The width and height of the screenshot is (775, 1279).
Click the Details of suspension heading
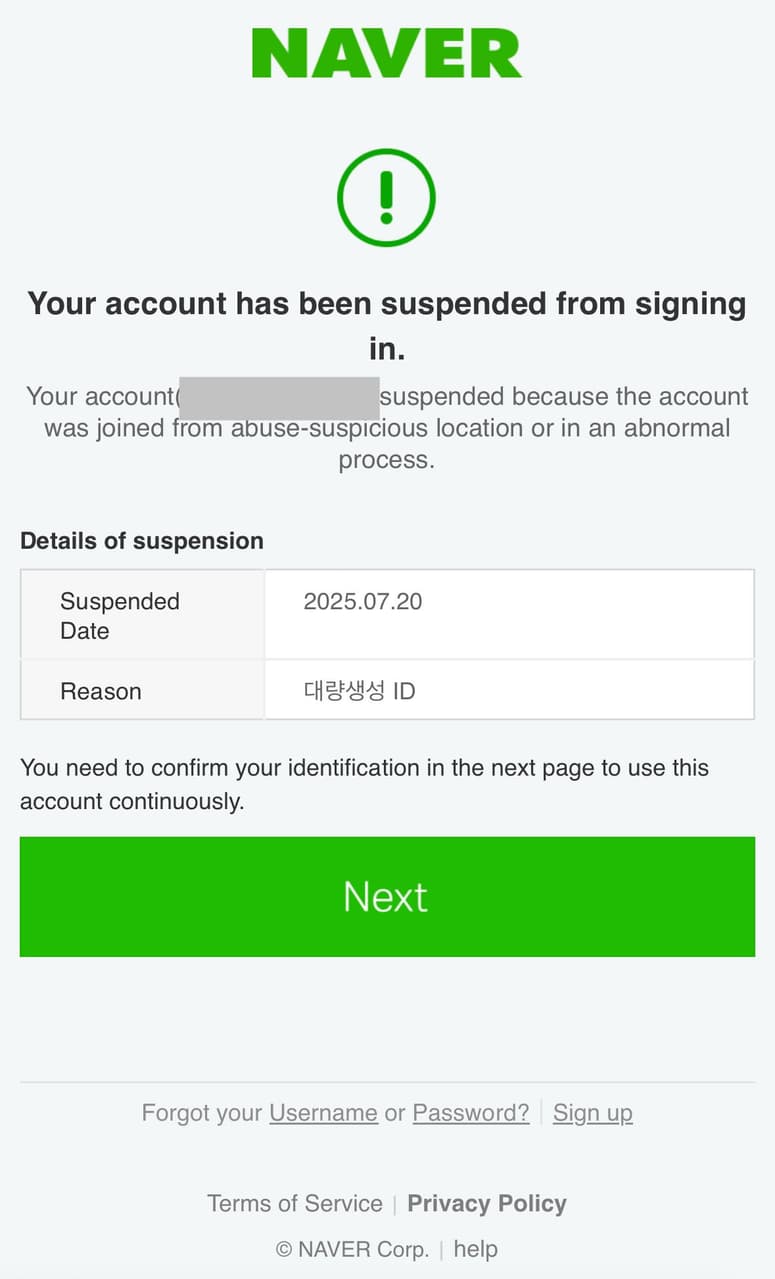(x=142, y=541)
